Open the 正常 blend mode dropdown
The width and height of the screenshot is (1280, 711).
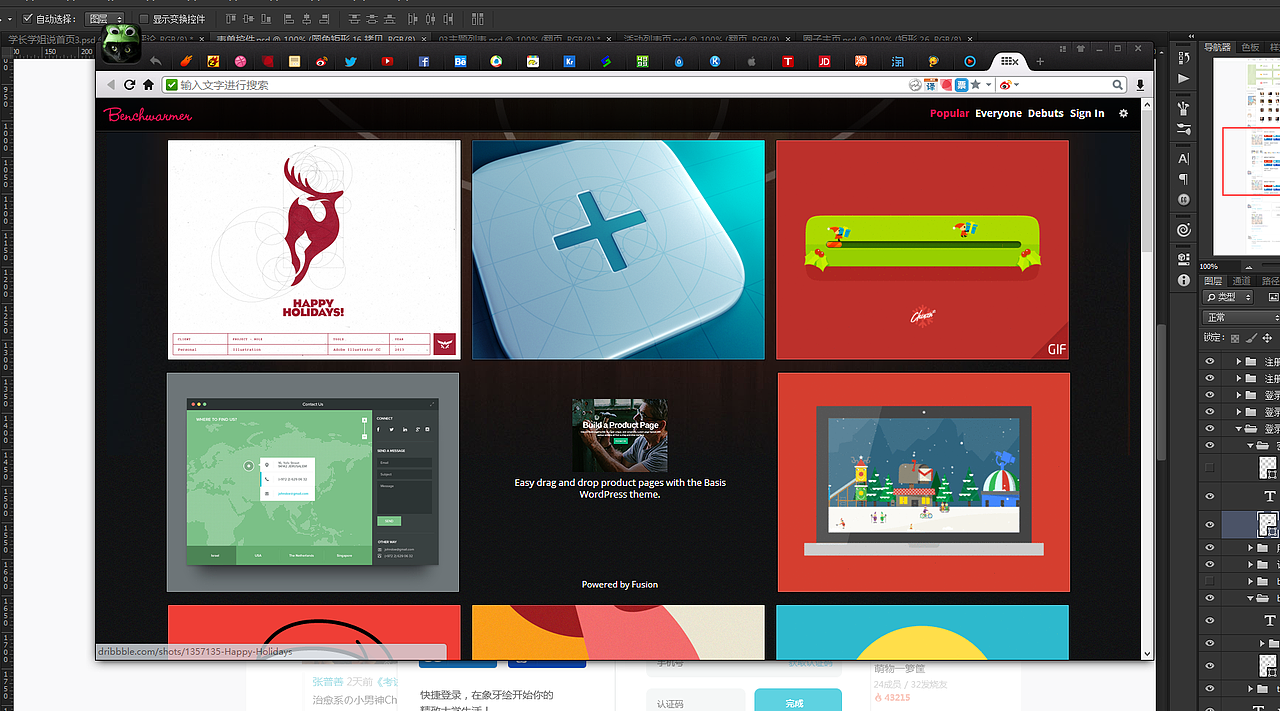pos(1240,317)
